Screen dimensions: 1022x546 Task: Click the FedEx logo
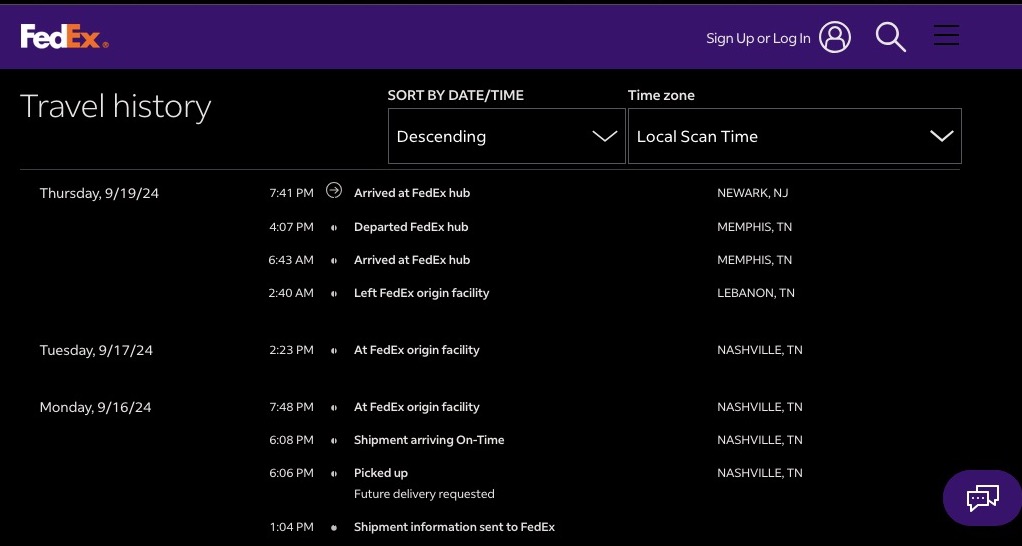[64, 38]
